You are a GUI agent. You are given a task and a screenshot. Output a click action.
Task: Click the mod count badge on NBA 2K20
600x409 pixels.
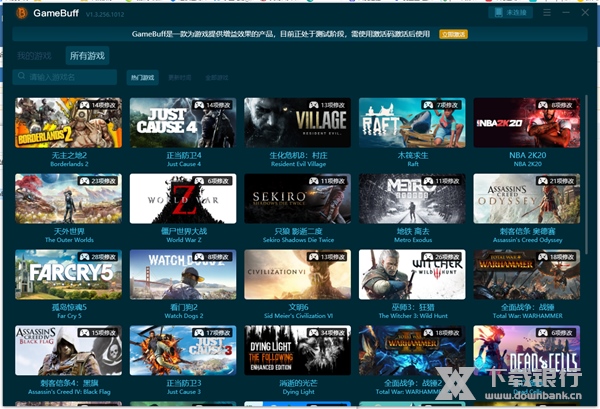point(556,105)
